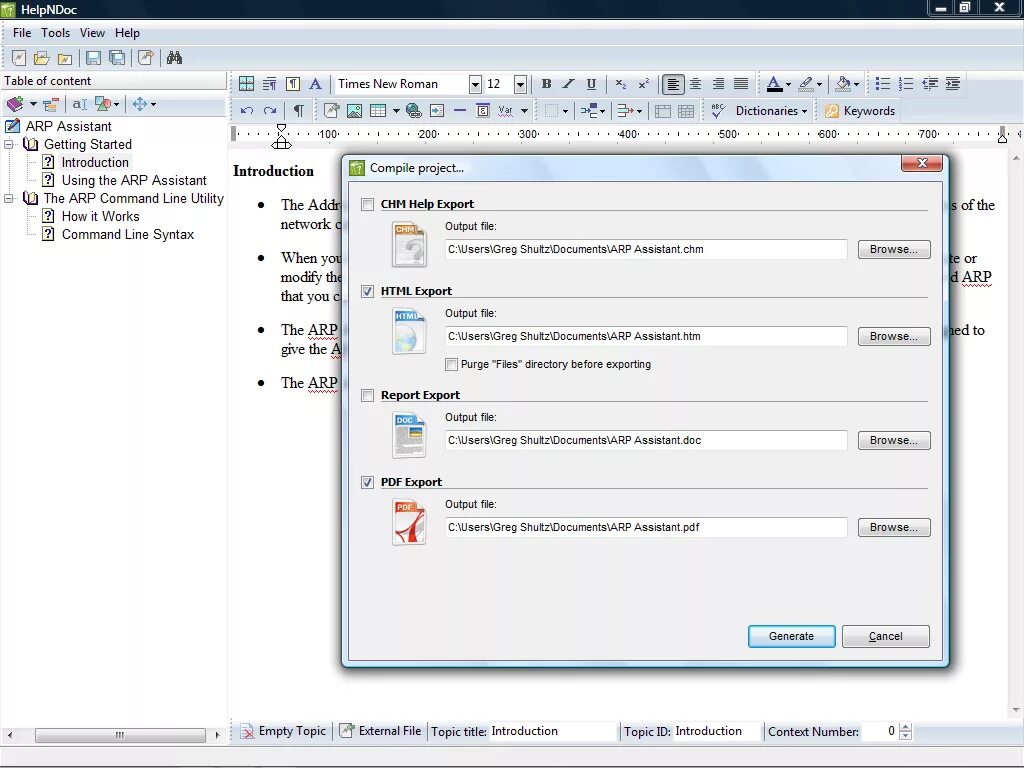Click the binoculars Find icon
Viewport: 1024px width, 768px height.
(x=174, y=57)
